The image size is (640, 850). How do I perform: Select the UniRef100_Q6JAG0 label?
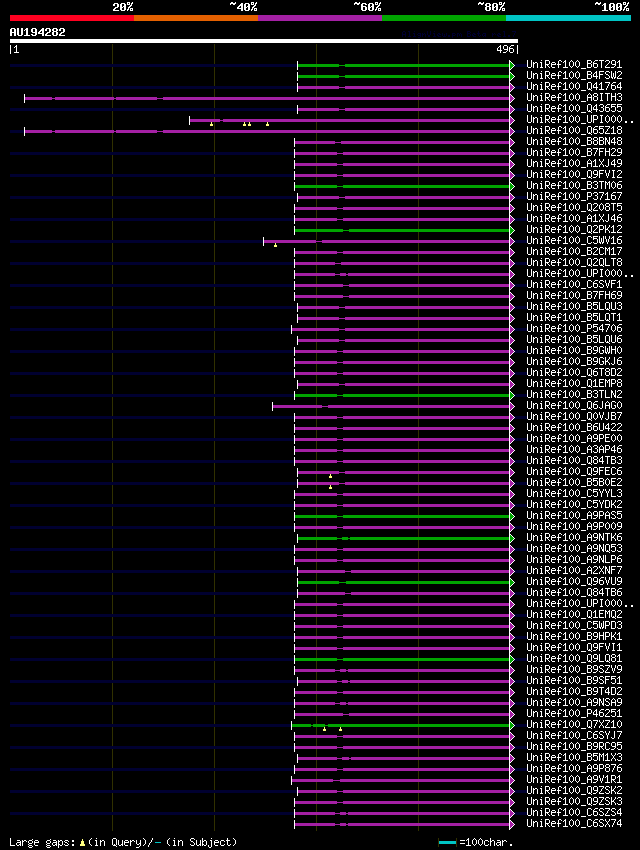coord(574,405)
